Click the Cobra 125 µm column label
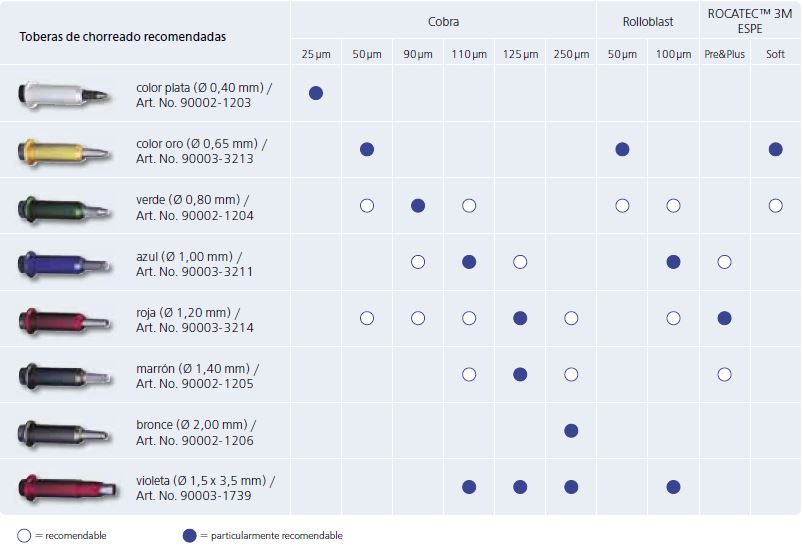Viewport: 803px width, 553px height. [520, 54]
